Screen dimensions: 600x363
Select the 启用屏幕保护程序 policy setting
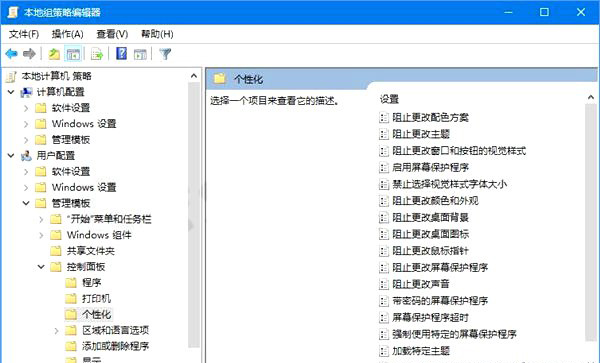(430, 167)
